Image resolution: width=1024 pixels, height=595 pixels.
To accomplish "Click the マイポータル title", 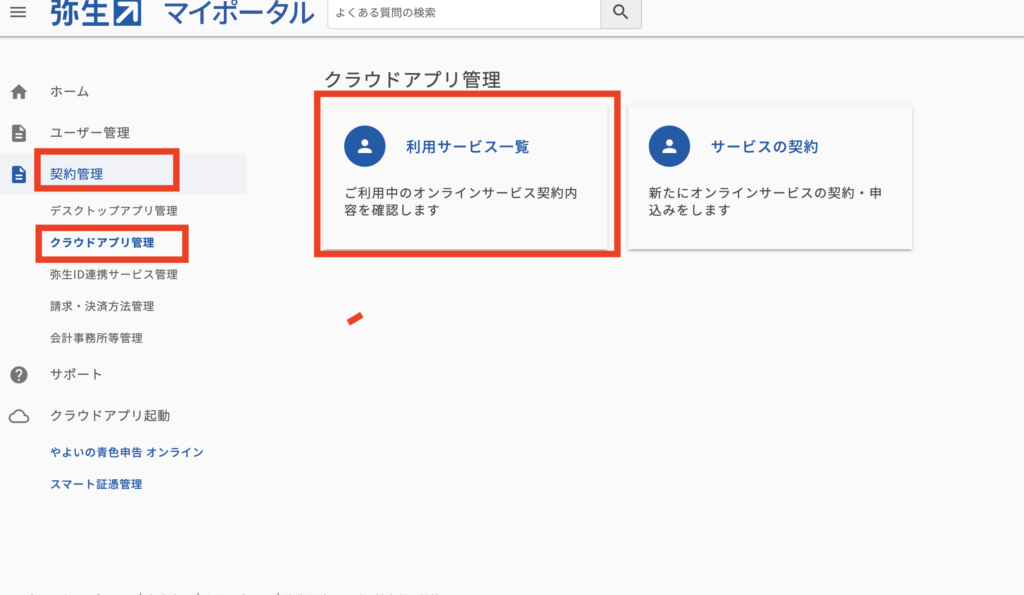I will [x=239, y=13].
